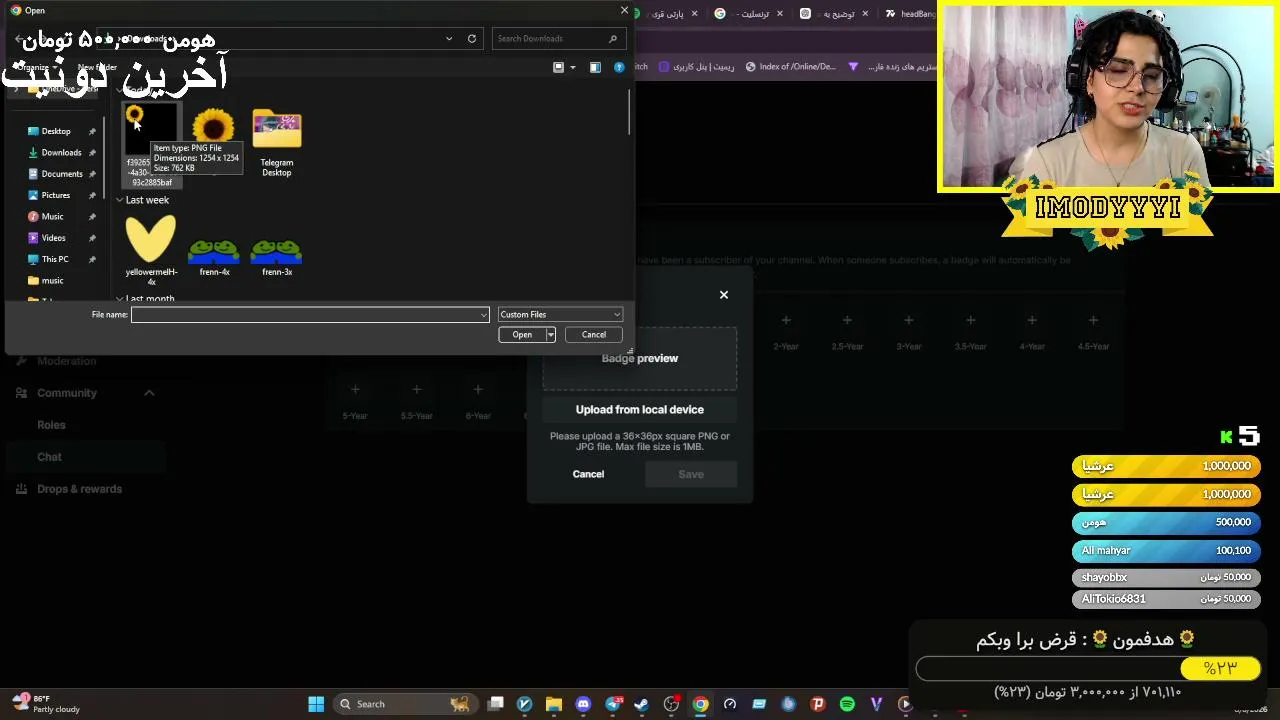
Task: Open Documents in the navigation pane
Action: [x=62, y=174]
